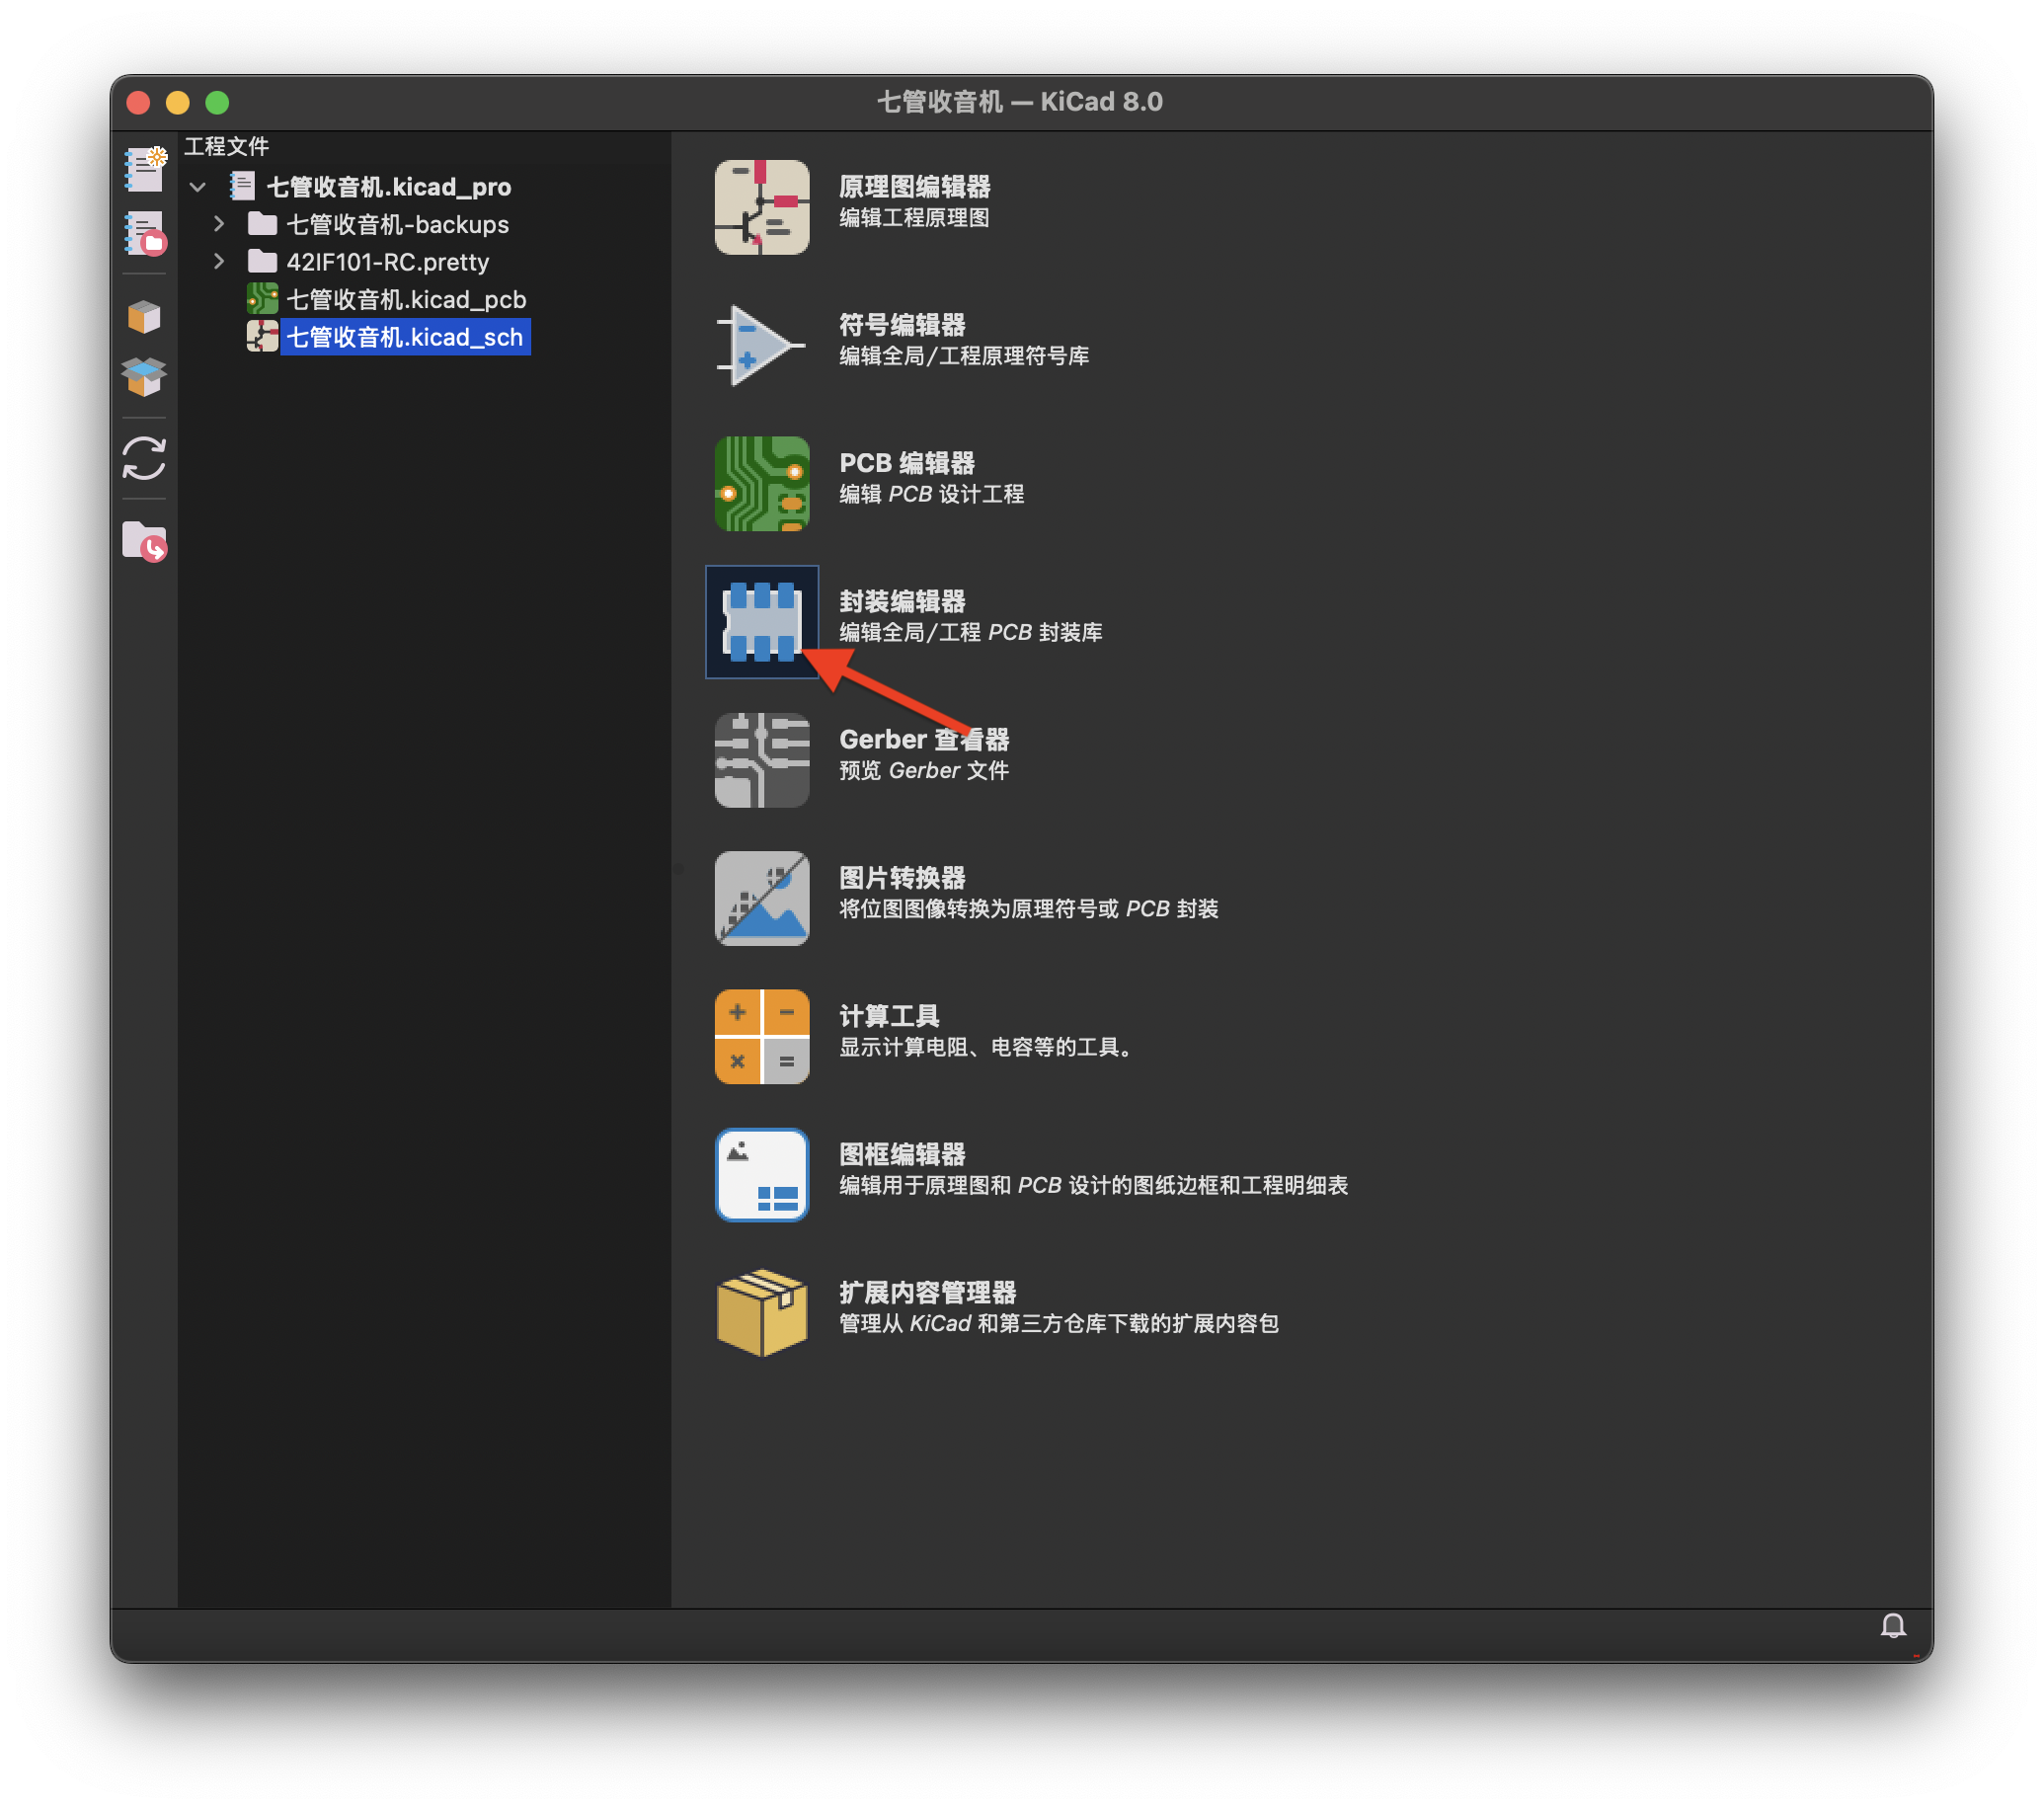Viewport: 2044px width, 1809px height.
Task: Select the 七管收音机.kicad_pcb file
Action: pyautogui.click(x=406, y=299)
